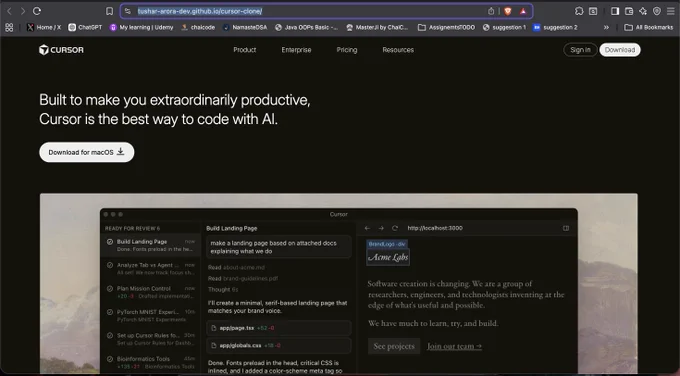Open the Product nav menu
This screenshot has height=376, width=680.
coord(245,50)
